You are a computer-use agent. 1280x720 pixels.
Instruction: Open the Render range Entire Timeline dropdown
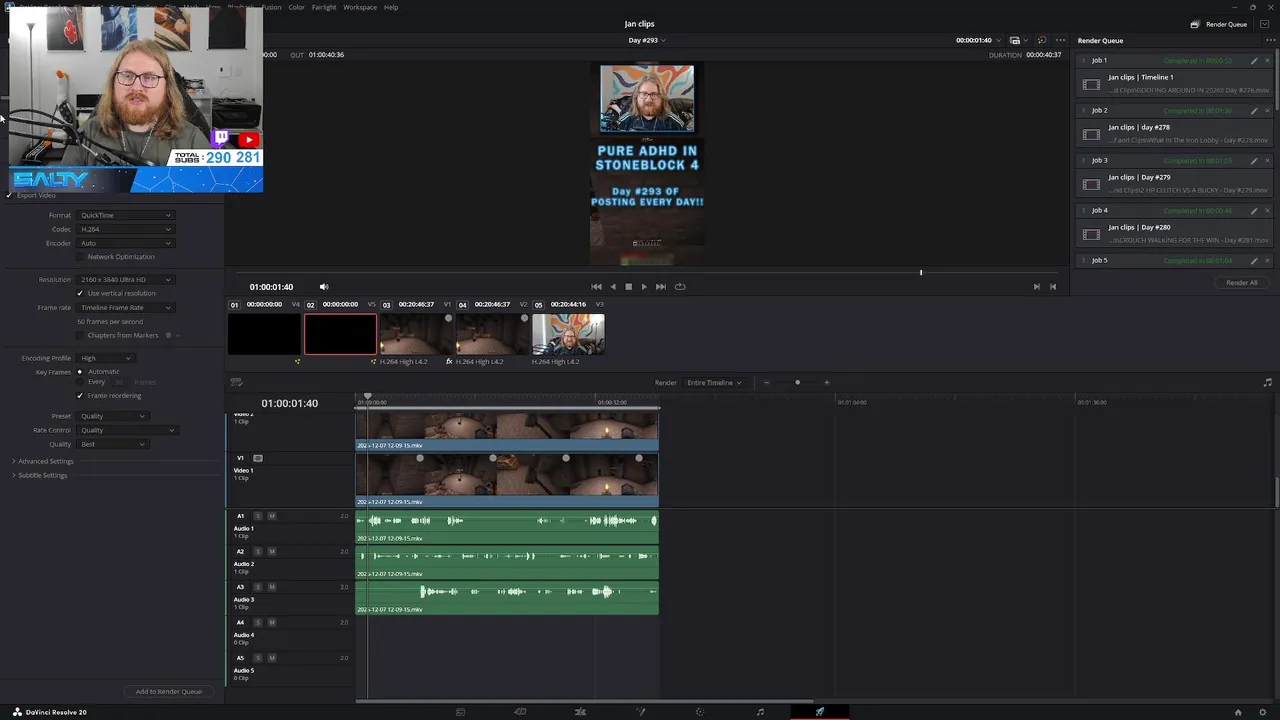coord(714,382)
